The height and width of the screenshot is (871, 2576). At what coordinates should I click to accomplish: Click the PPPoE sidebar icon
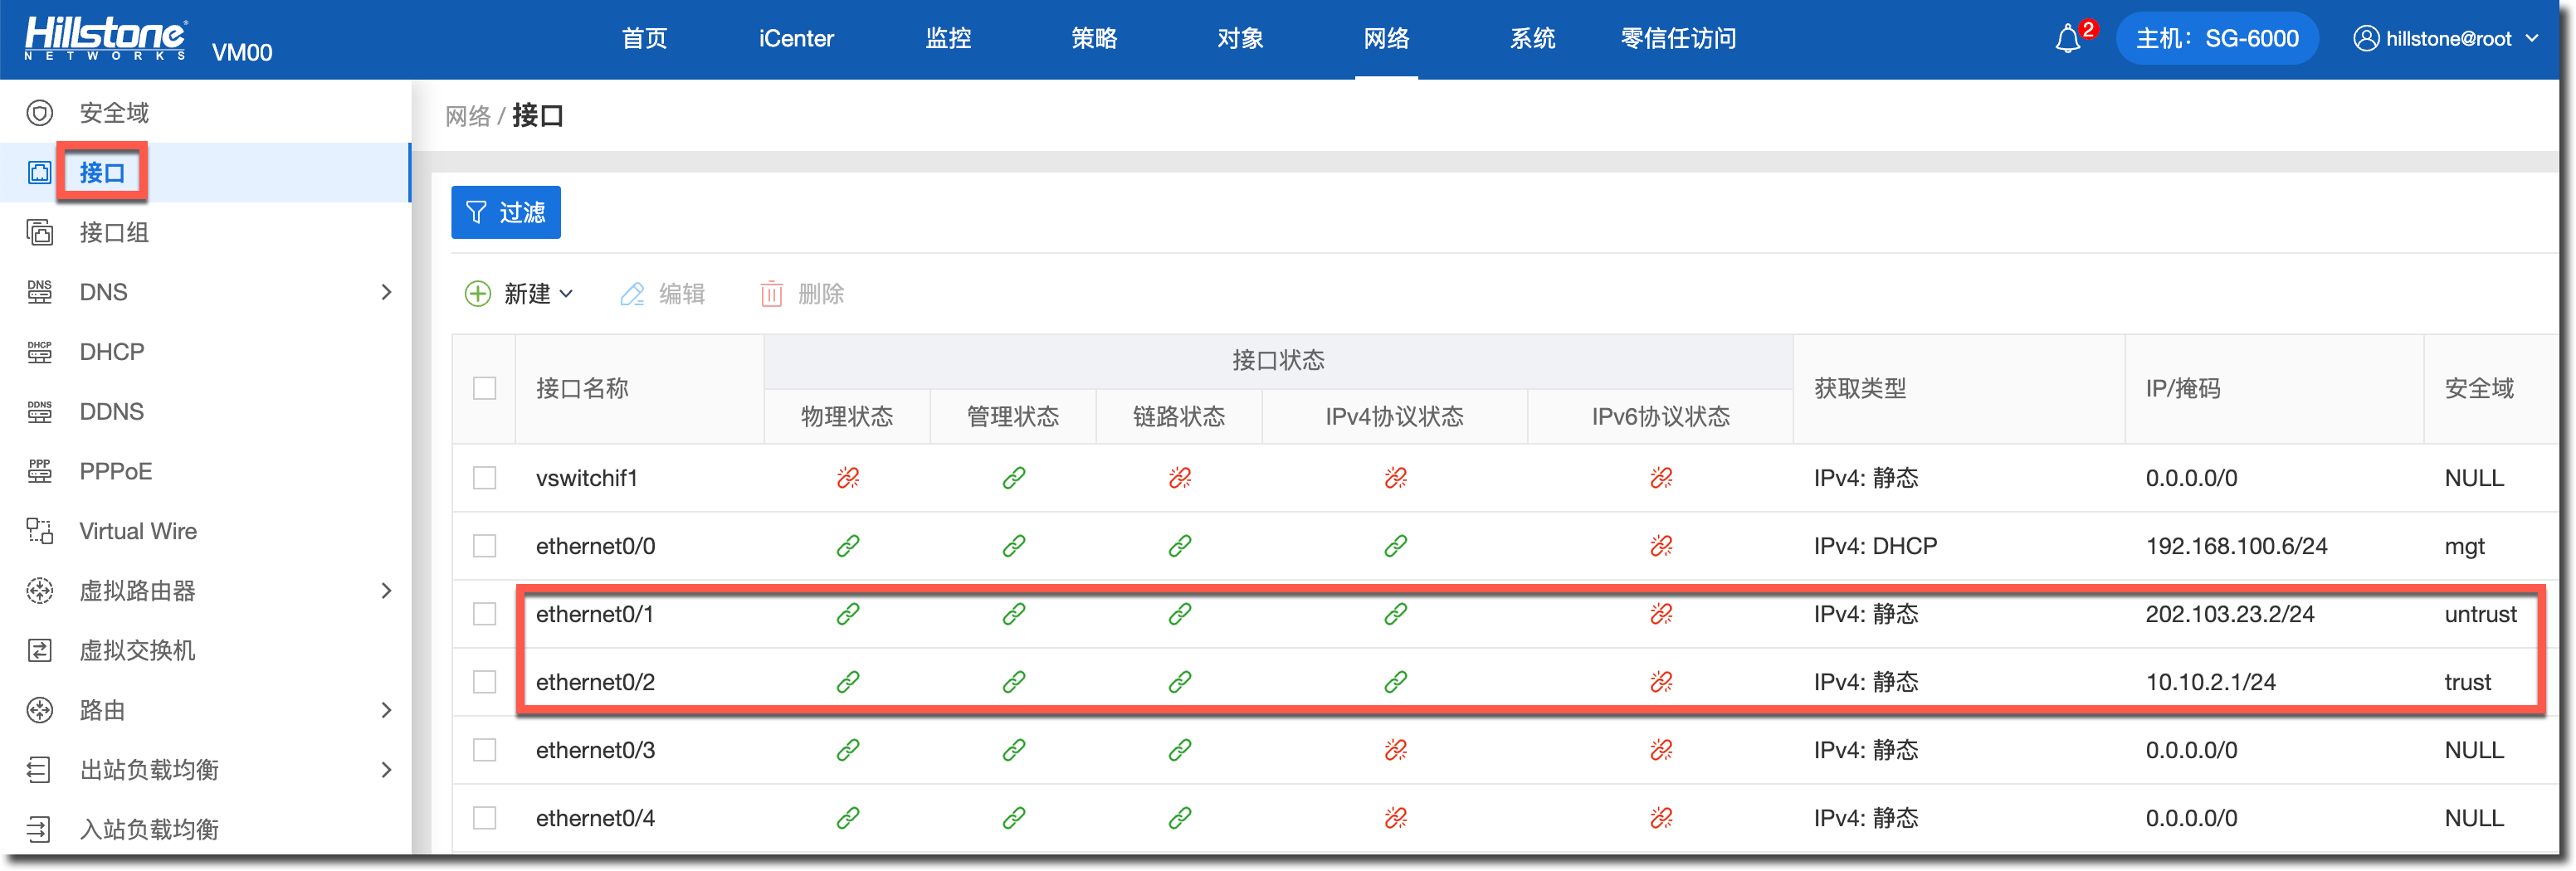pos(39,471)
